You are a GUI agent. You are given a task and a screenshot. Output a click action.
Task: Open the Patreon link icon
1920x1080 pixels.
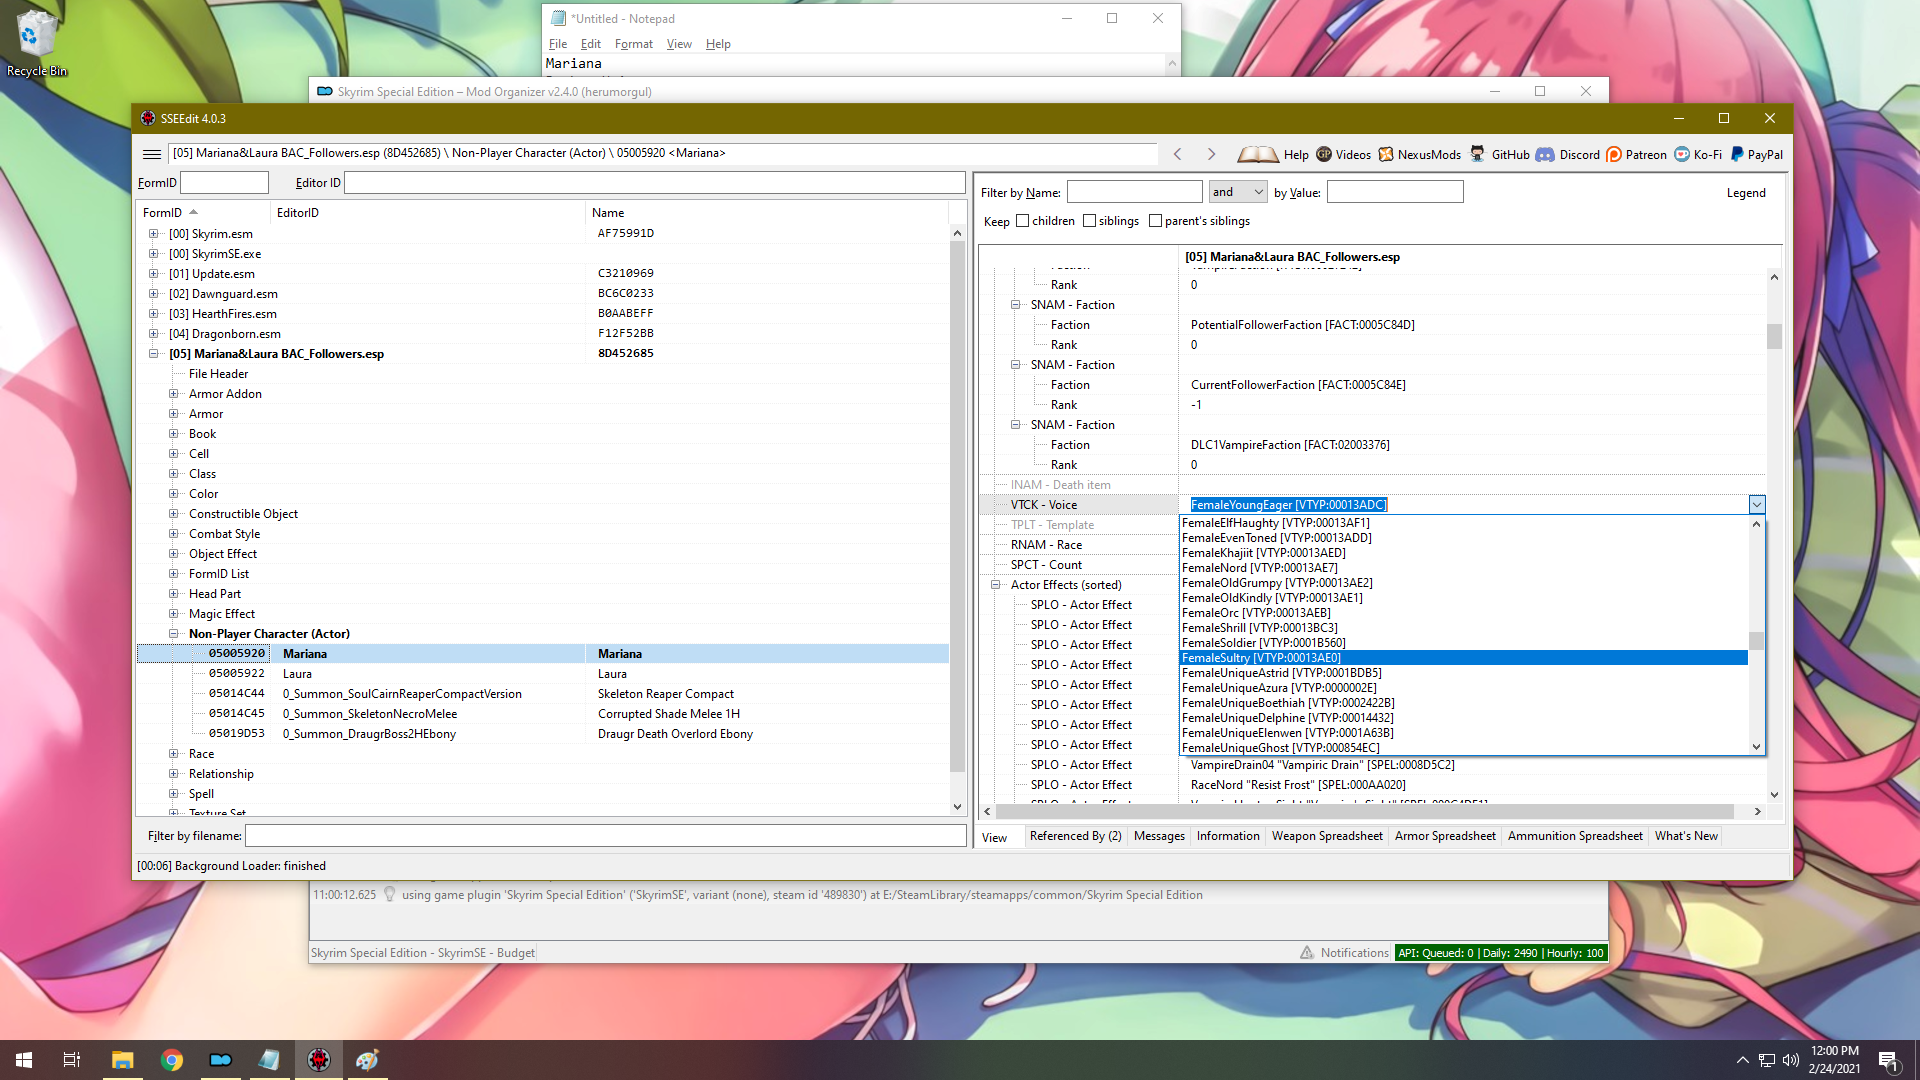point(1614,154)
